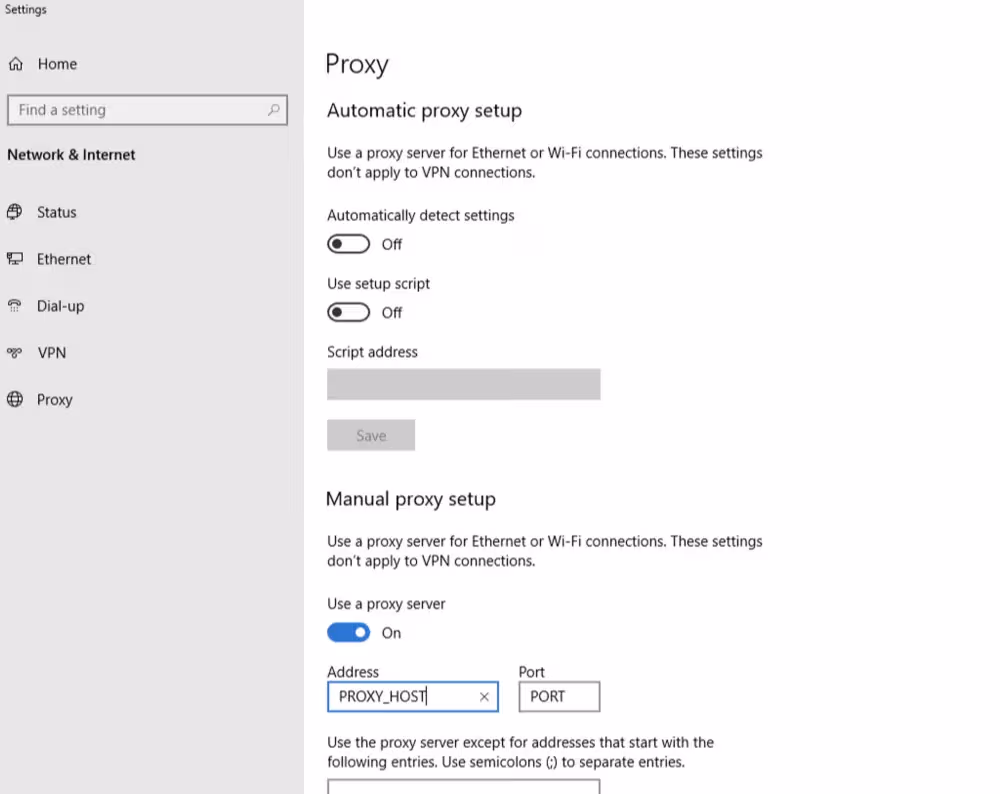Select Network & Internet heading
This screenshot has height=794, width=1000.
[x=71, y=154]
